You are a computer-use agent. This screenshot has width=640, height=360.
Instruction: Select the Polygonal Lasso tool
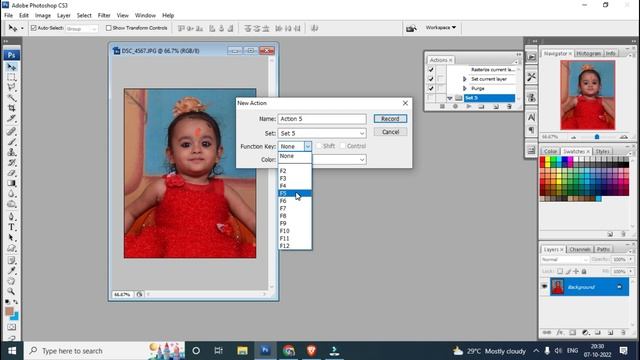point(11,87)
